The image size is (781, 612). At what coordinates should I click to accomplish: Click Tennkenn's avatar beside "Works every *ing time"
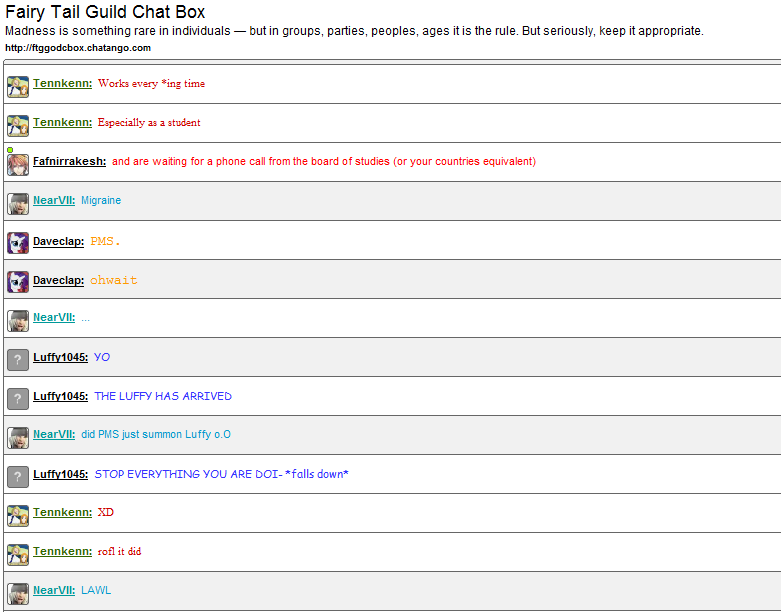click(17, 86)
